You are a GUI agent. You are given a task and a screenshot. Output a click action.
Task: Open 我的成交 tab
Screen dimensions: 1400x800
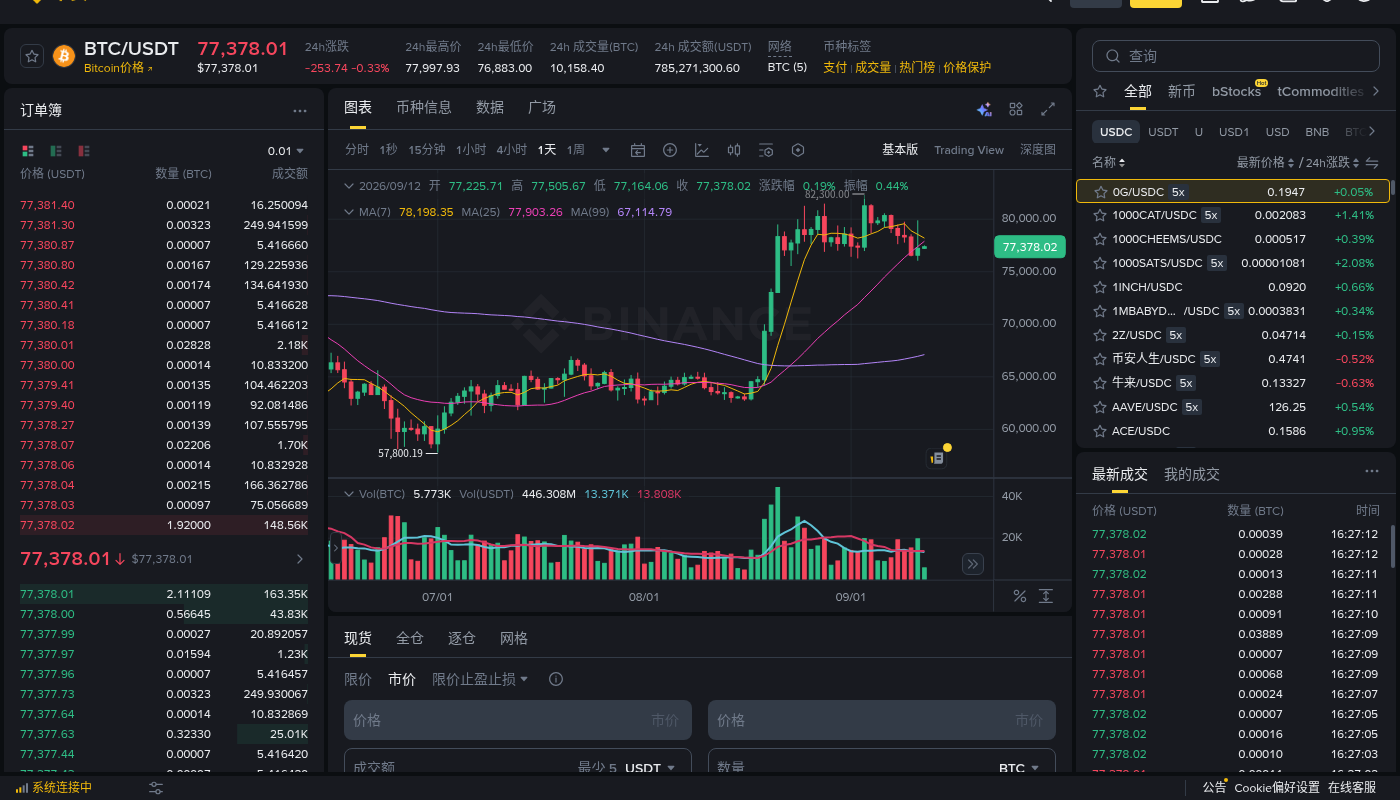click(x=1192, y=474)
